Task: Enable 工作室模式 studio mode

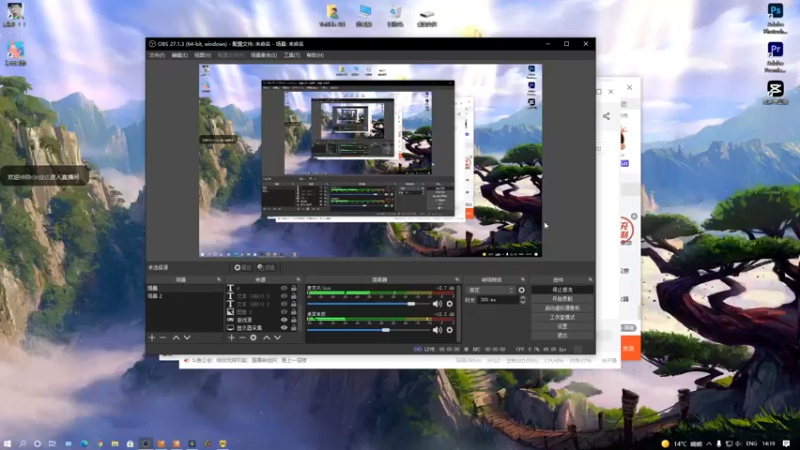Action: pos(562,317)
